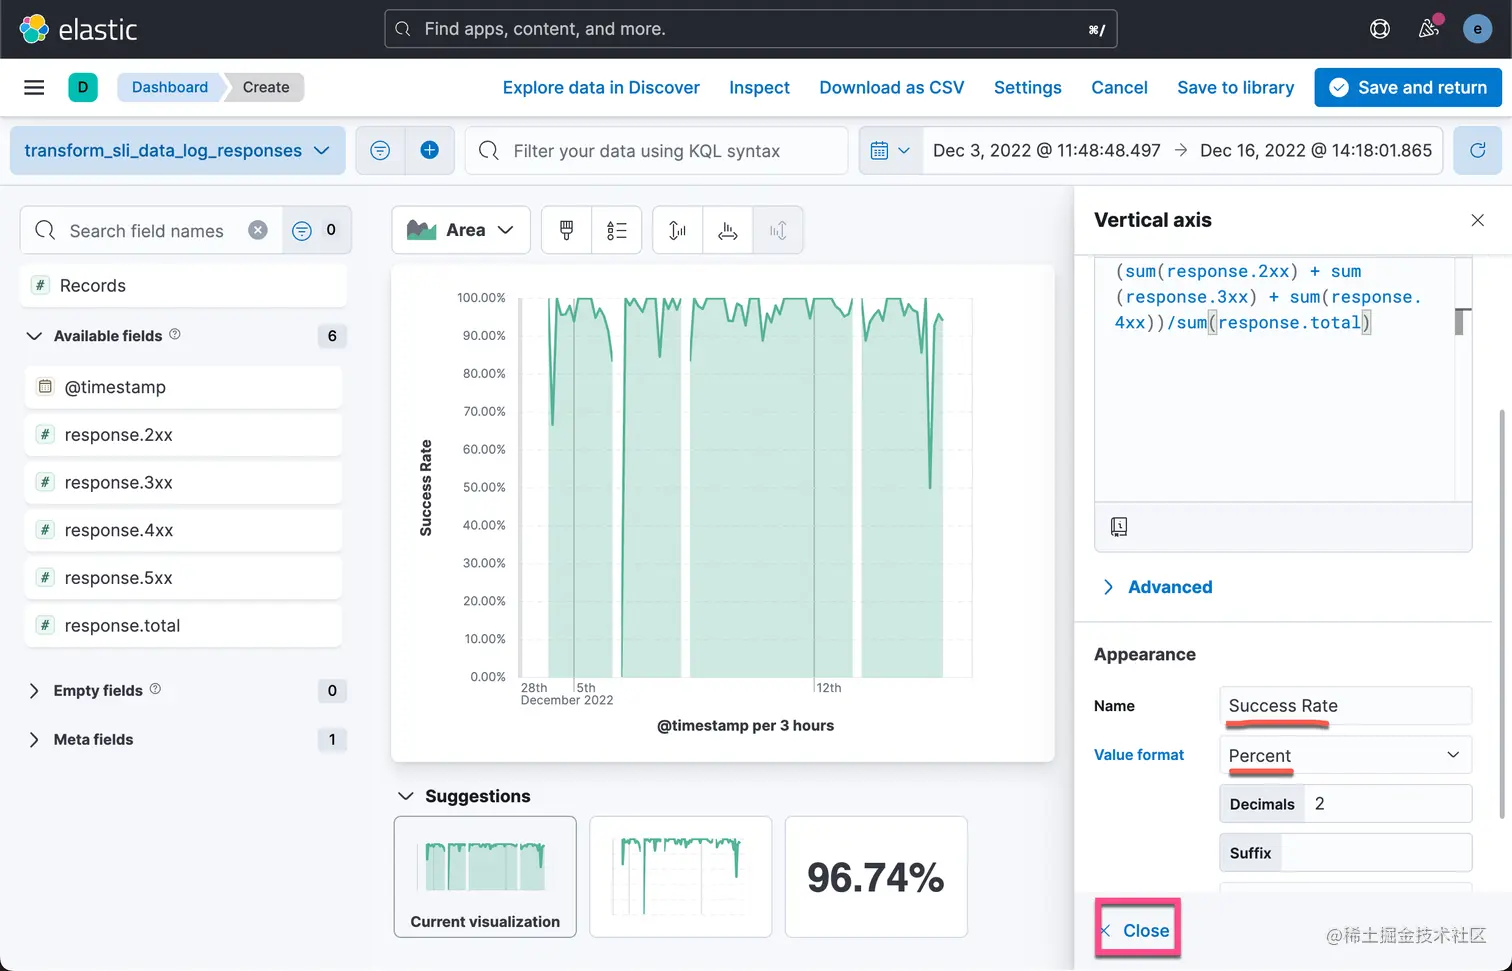Open the Inspect menu item
The height and width of the screenshot is (971, 1512).
coord(759,87)
